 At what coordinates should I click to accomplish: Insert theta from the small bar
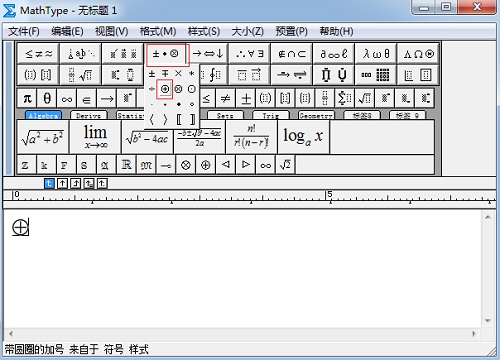click(x=47, y=98)
